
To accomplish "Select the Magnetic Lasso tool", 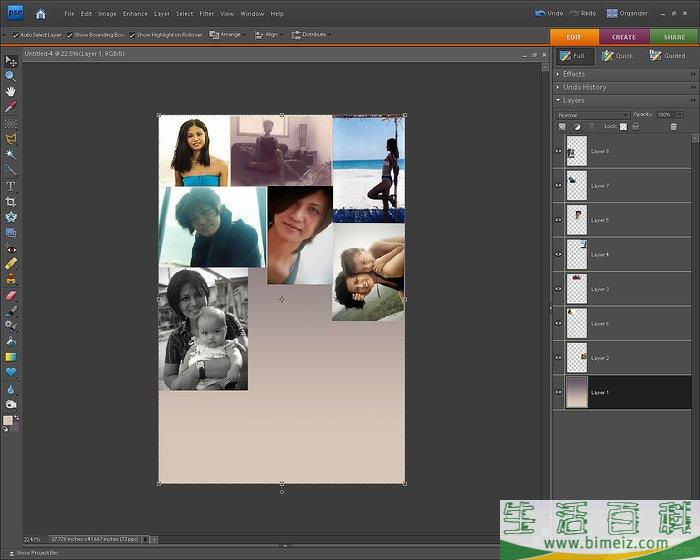I will click(11, 138).
